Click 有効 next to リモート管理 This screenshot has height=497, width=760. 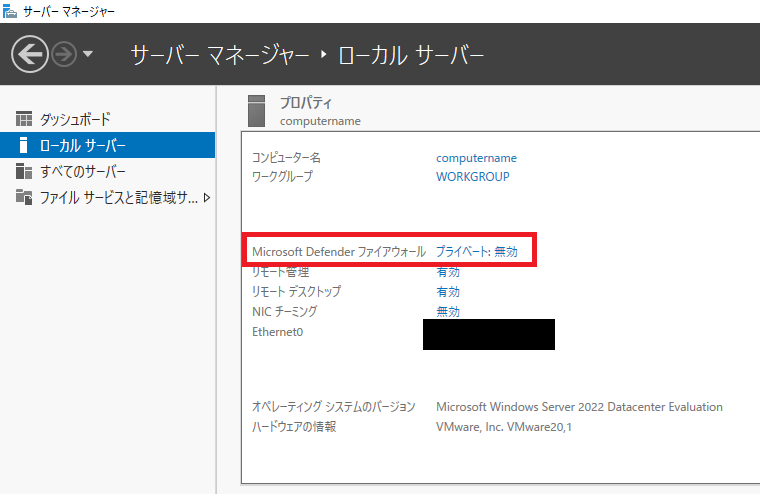point(448,273)
